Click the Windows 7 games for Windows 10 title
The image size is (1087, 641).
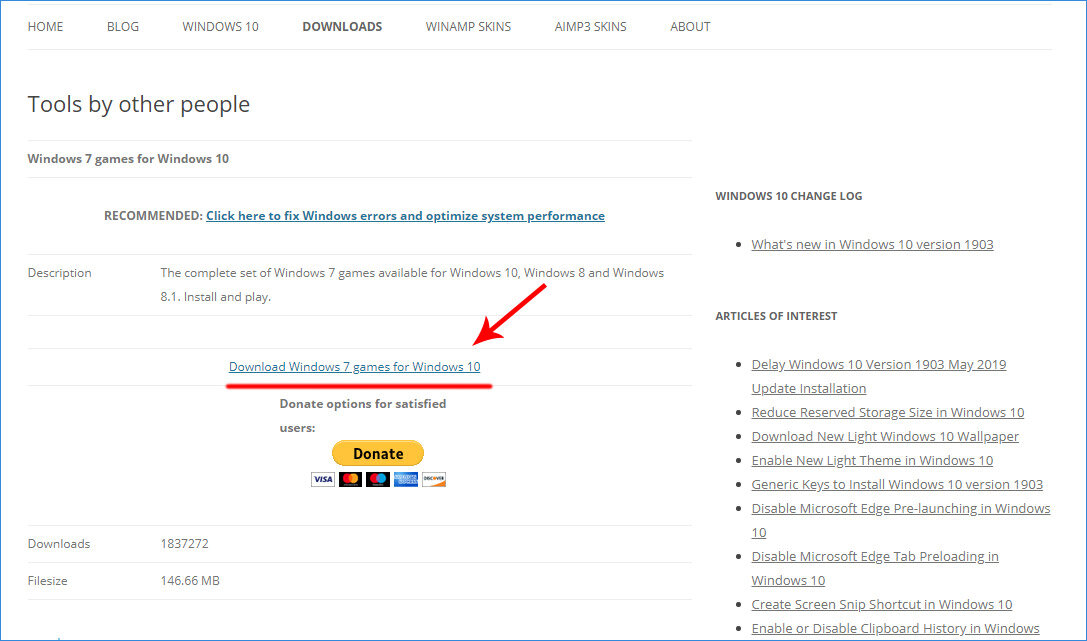coord(128,159)
